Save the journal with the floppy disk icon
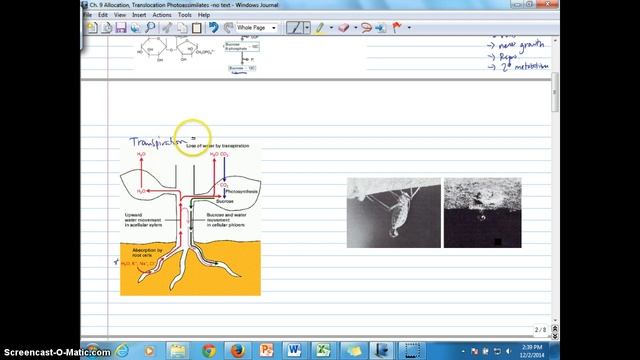This screenshot has height=360, width=640. pos(121,28)
